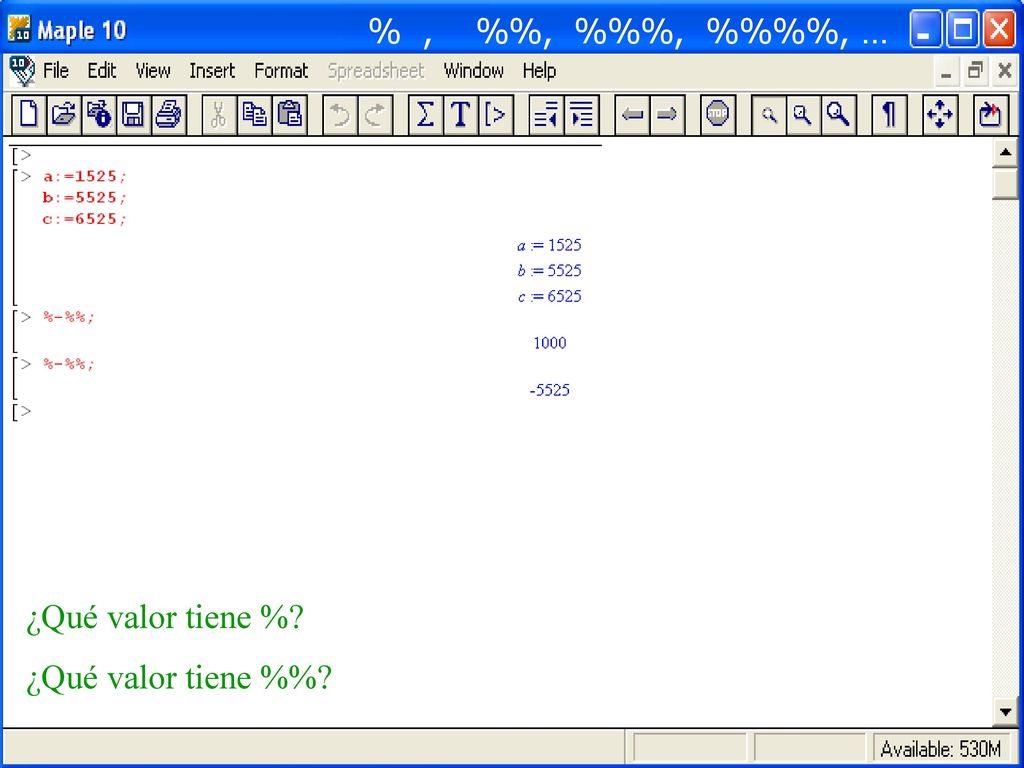Open the Insert menu
This screenshot has width=1024, height=768.
coord(212,71)
